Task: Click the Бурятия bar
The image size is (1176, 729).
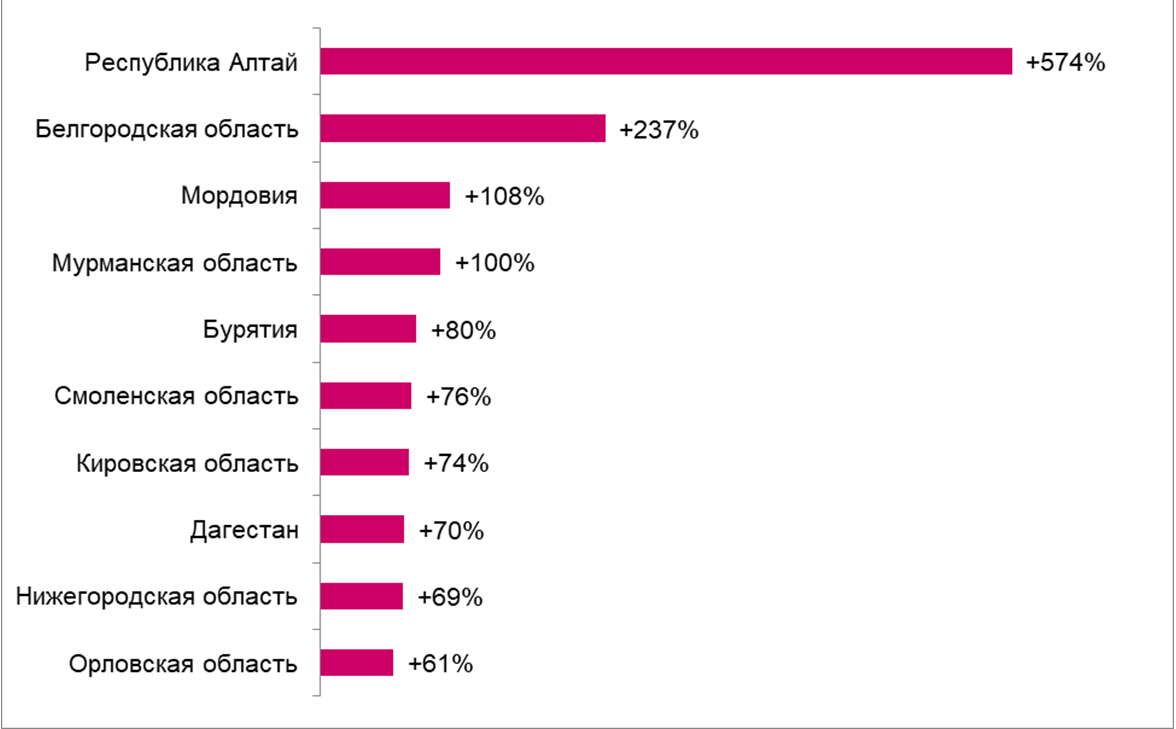Action: pos(368,328)
